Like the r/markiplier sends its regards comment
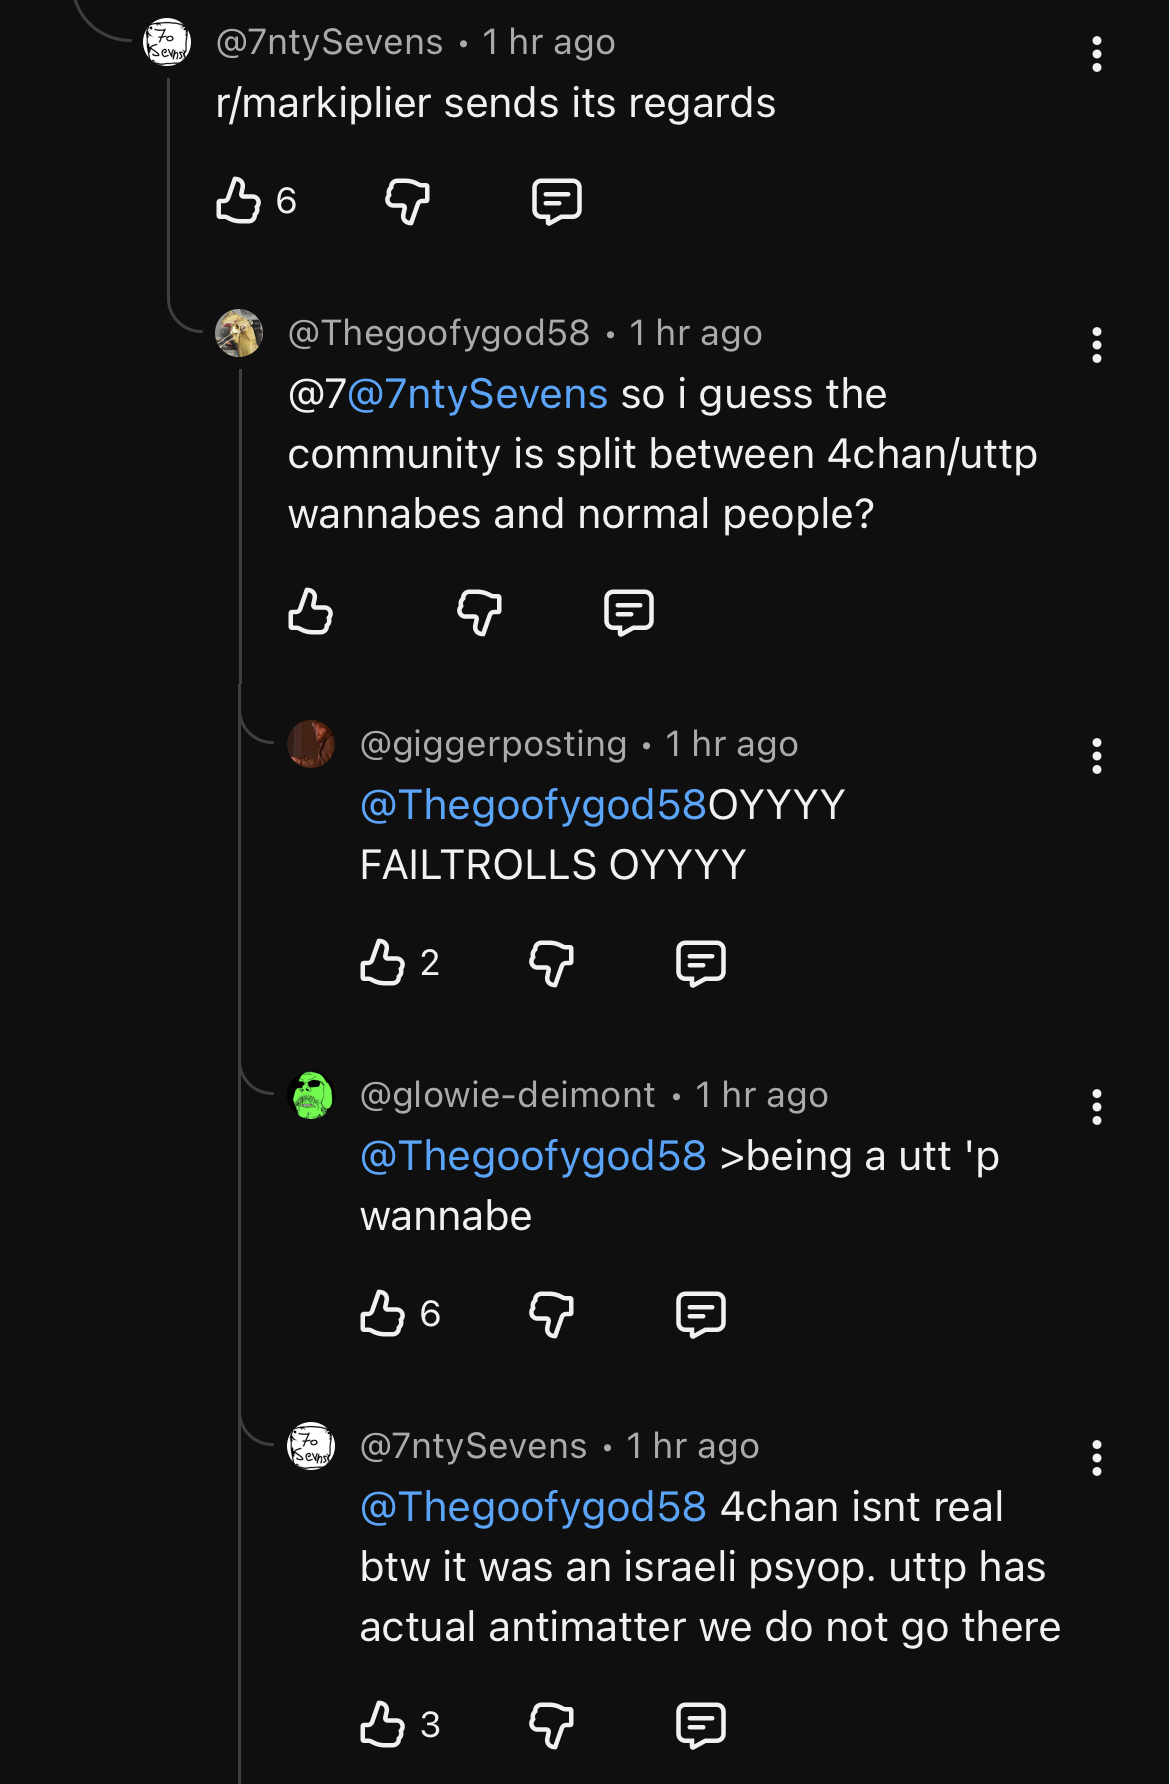Viewport: 1170px width, 1784px height. 238,201
